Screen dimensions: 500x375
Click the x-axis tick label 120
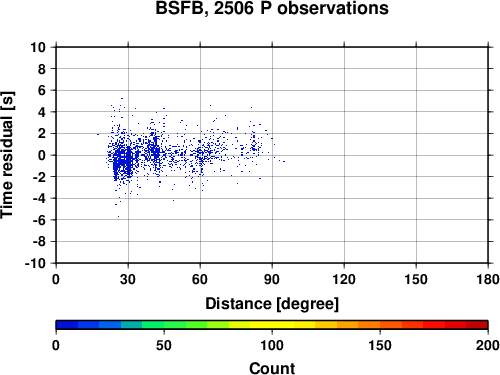click(x=344, y=279)
